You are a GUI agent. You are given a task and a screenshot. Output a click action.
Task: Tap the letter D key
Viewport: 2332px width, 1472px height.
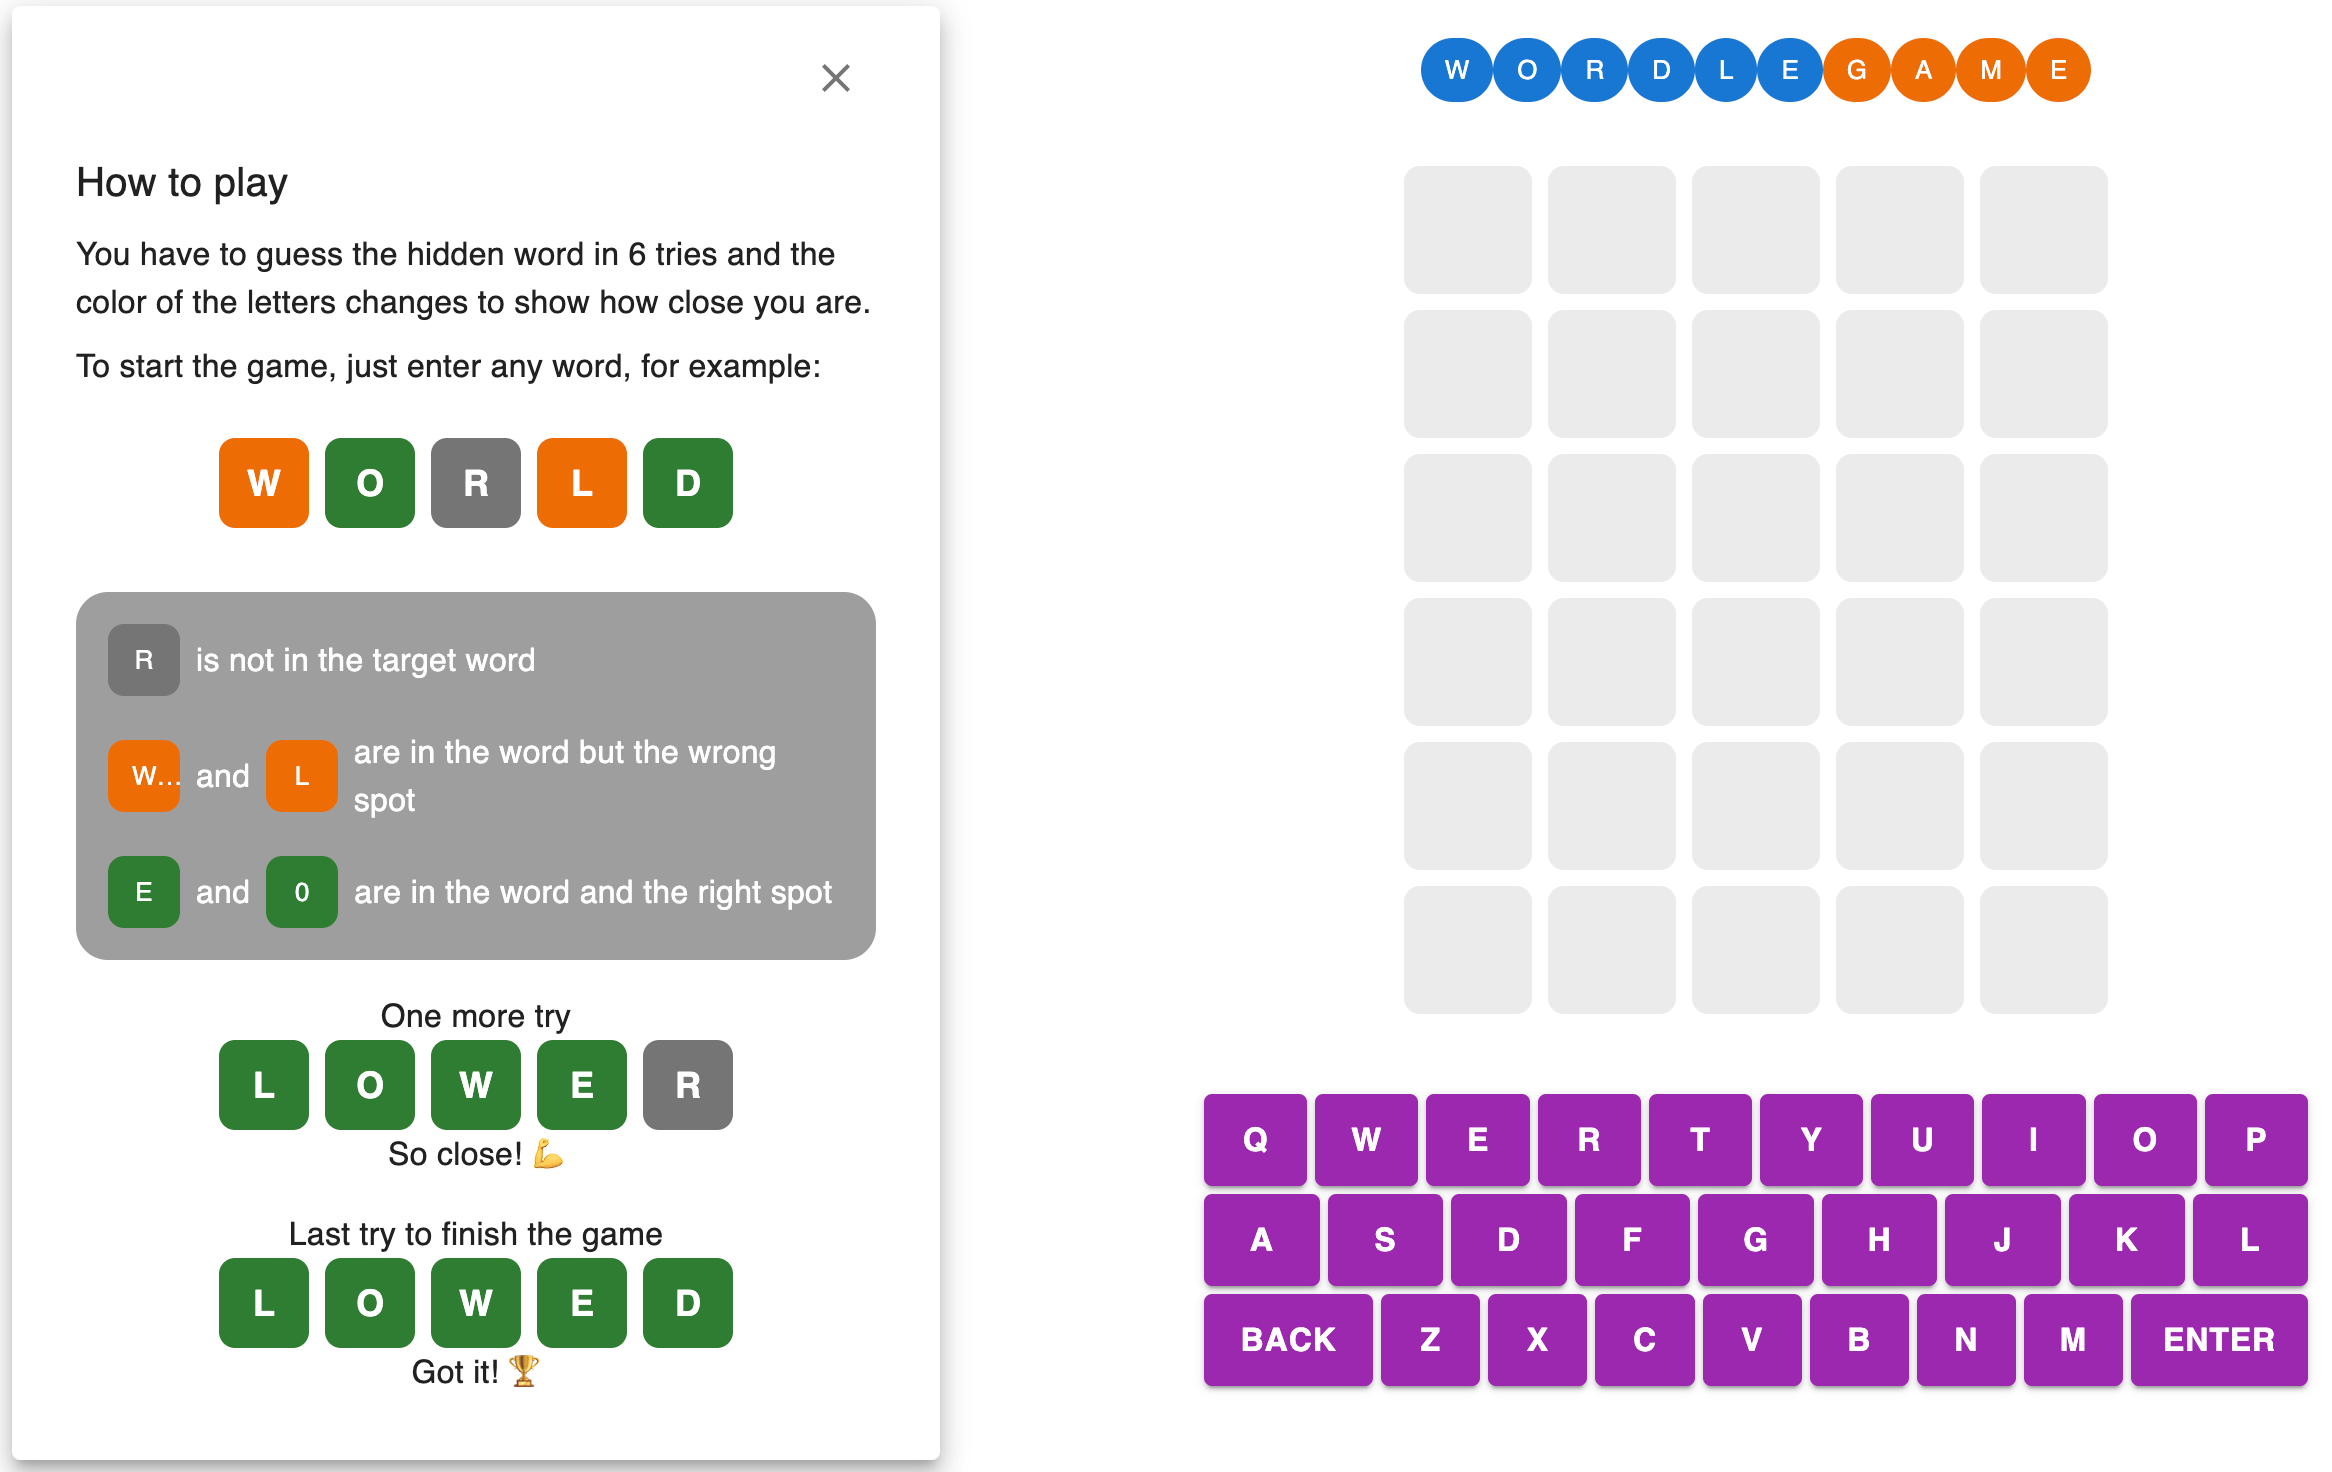tap(1508, 1239)
